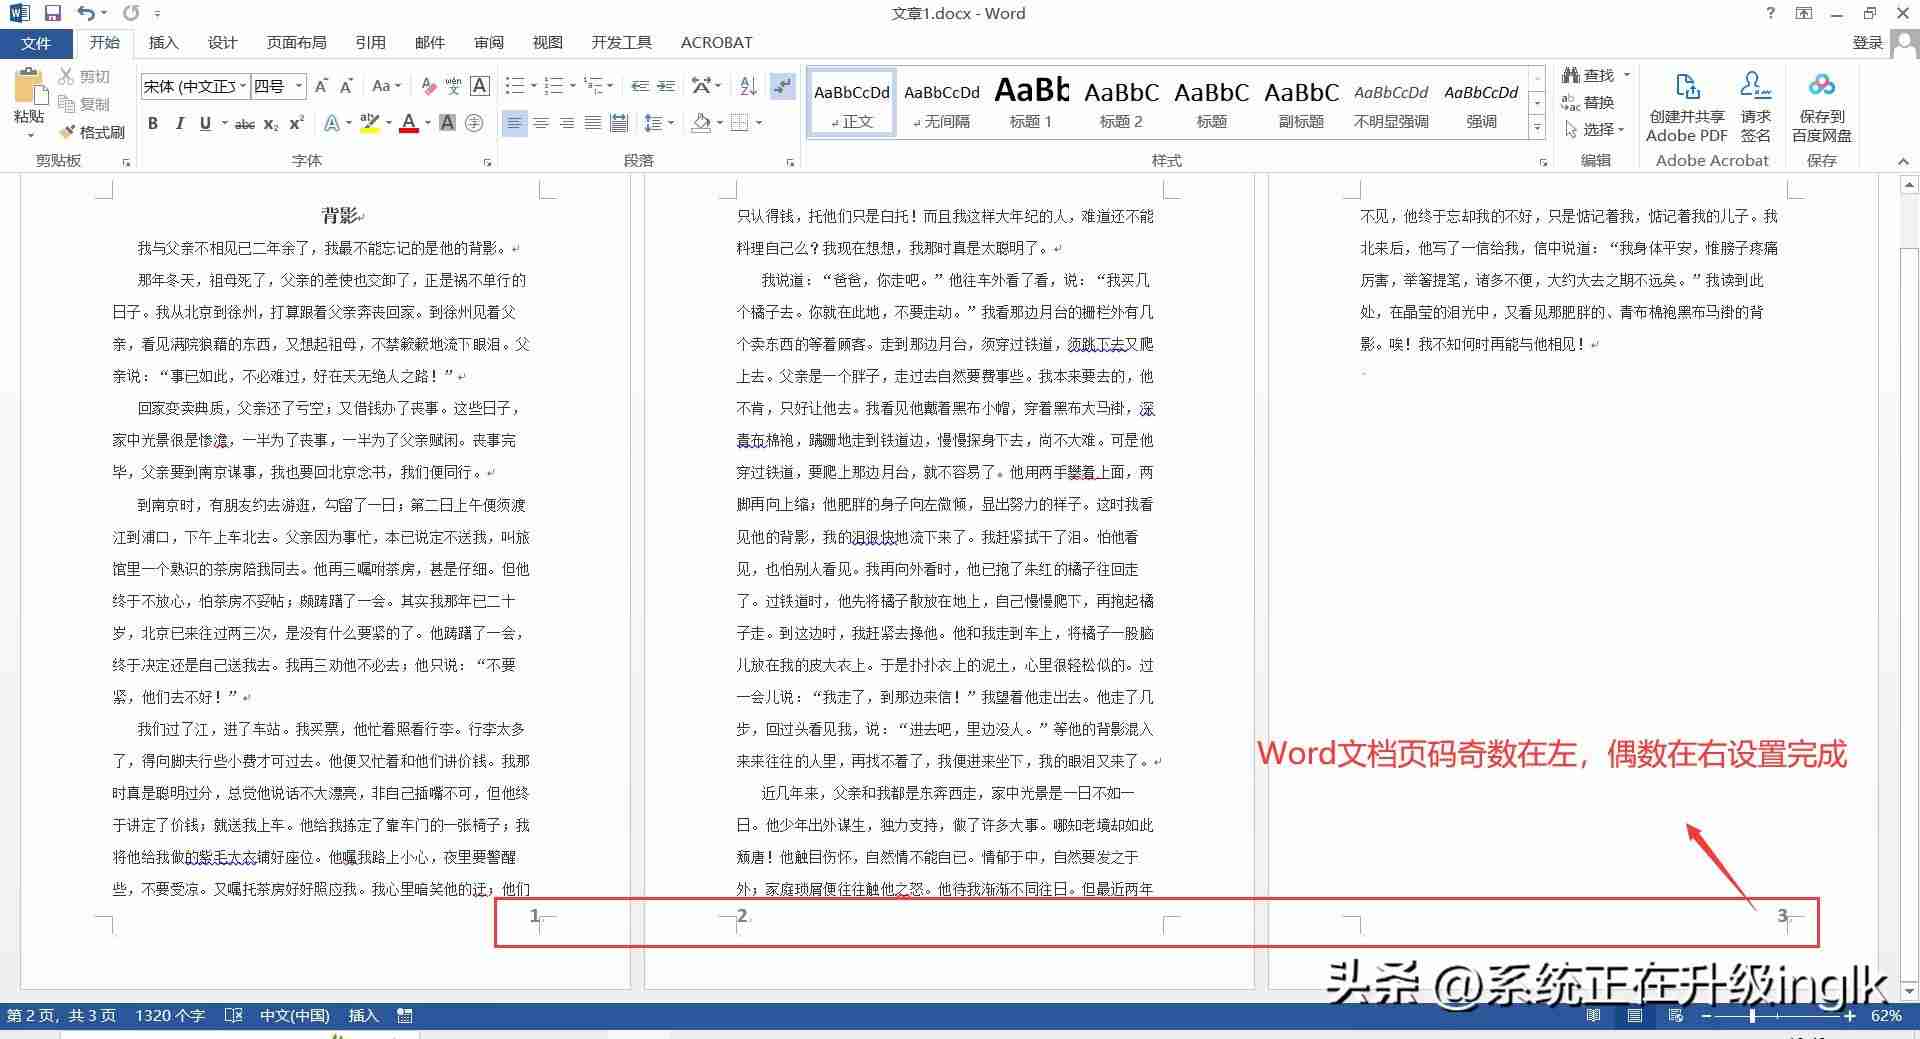Image resolution: width=1920 pixels, height=1039 pixels.
Task: Click Distributed alignment icon
Action: [x=619, y=123]
